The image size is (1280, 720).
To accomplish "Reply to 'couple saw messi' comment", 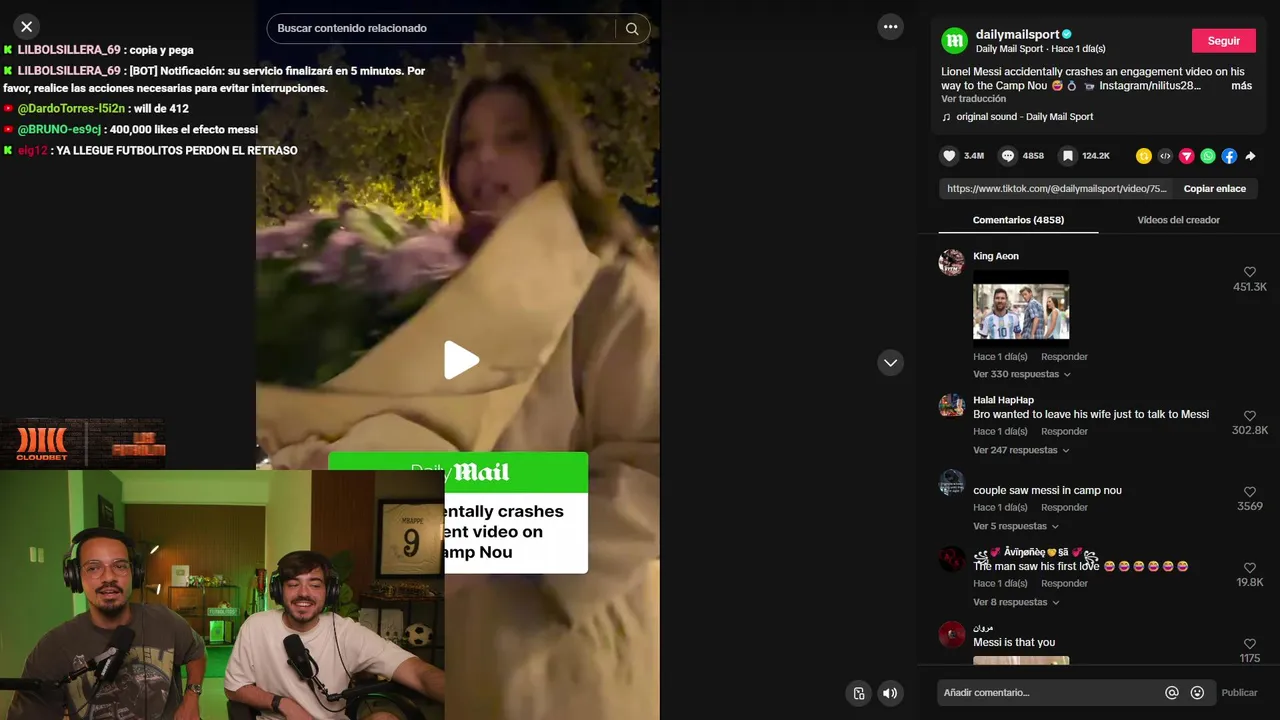I will [1064, 508].
